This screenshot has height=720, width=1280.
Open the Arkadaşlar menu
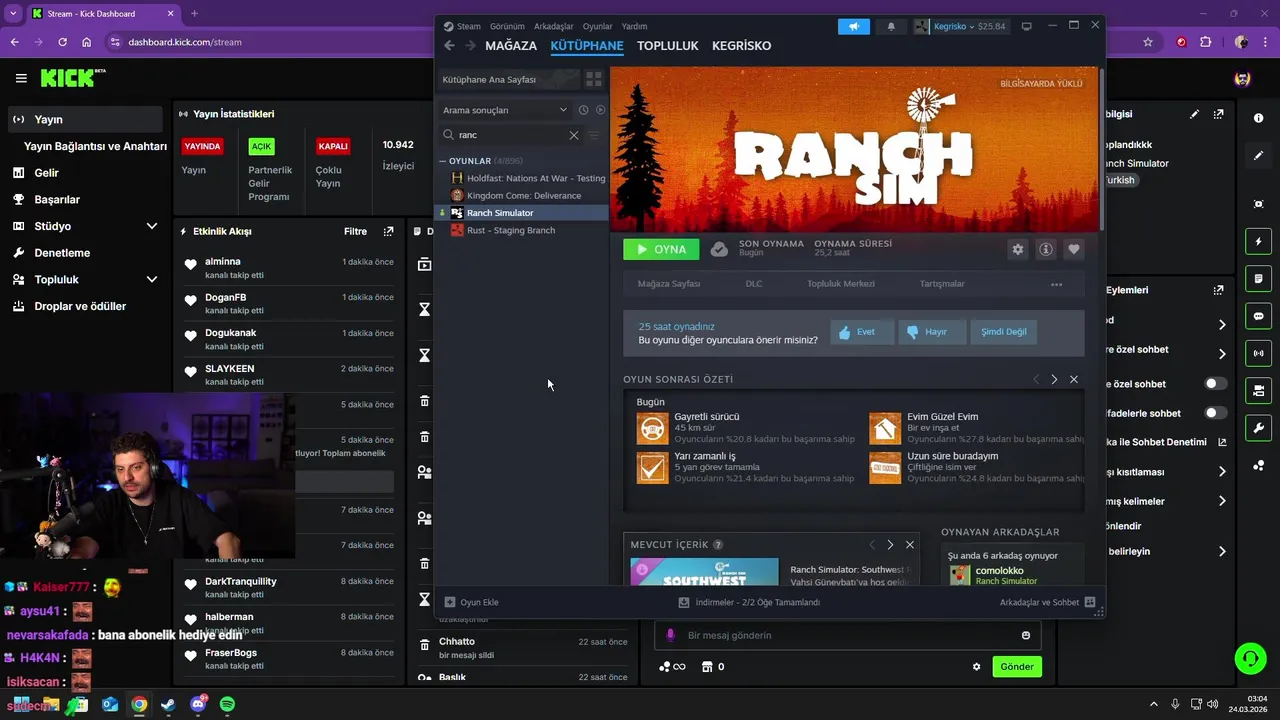(554, 26)
